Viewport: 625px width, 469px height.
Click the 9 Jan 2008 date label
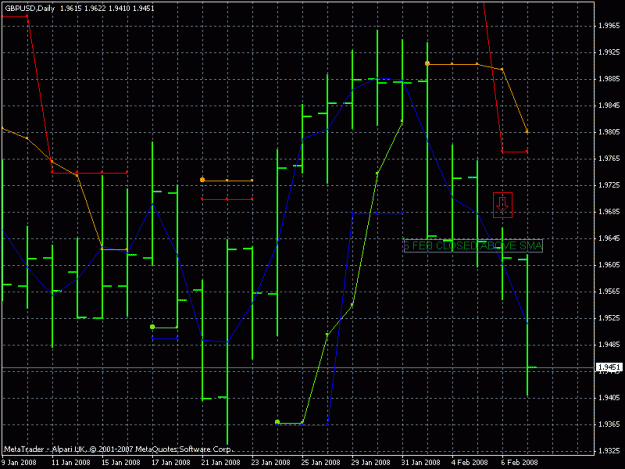pos(19,462)
